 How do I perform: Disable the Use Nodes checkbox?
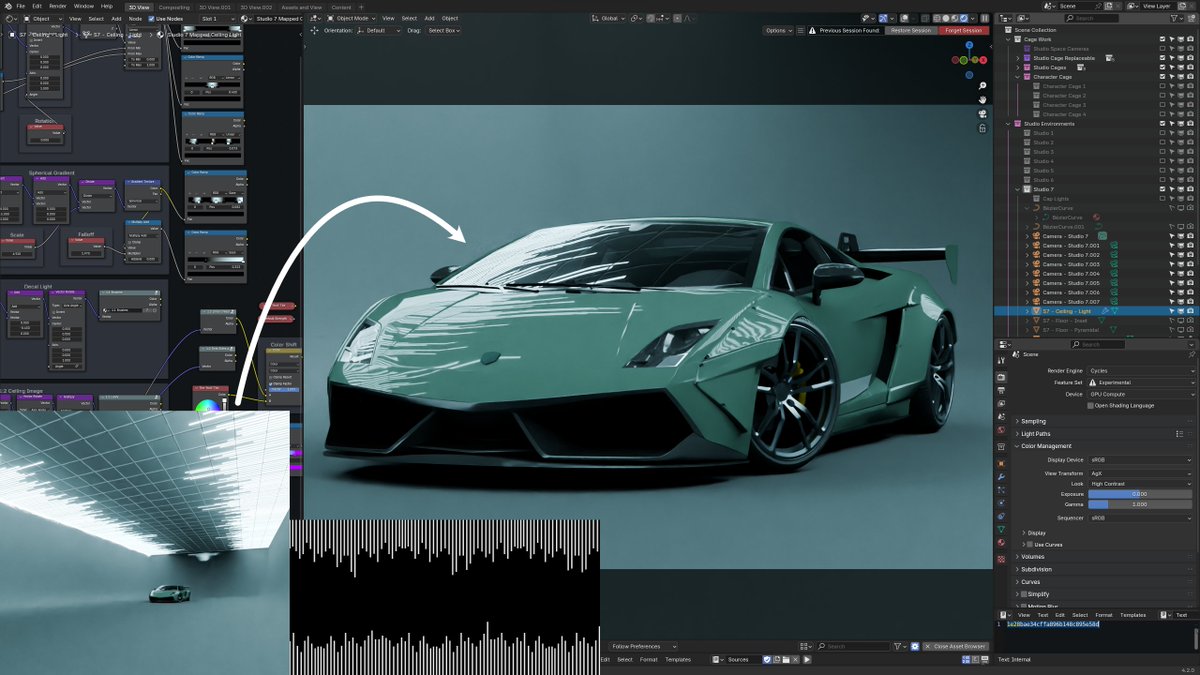[149, 18]
